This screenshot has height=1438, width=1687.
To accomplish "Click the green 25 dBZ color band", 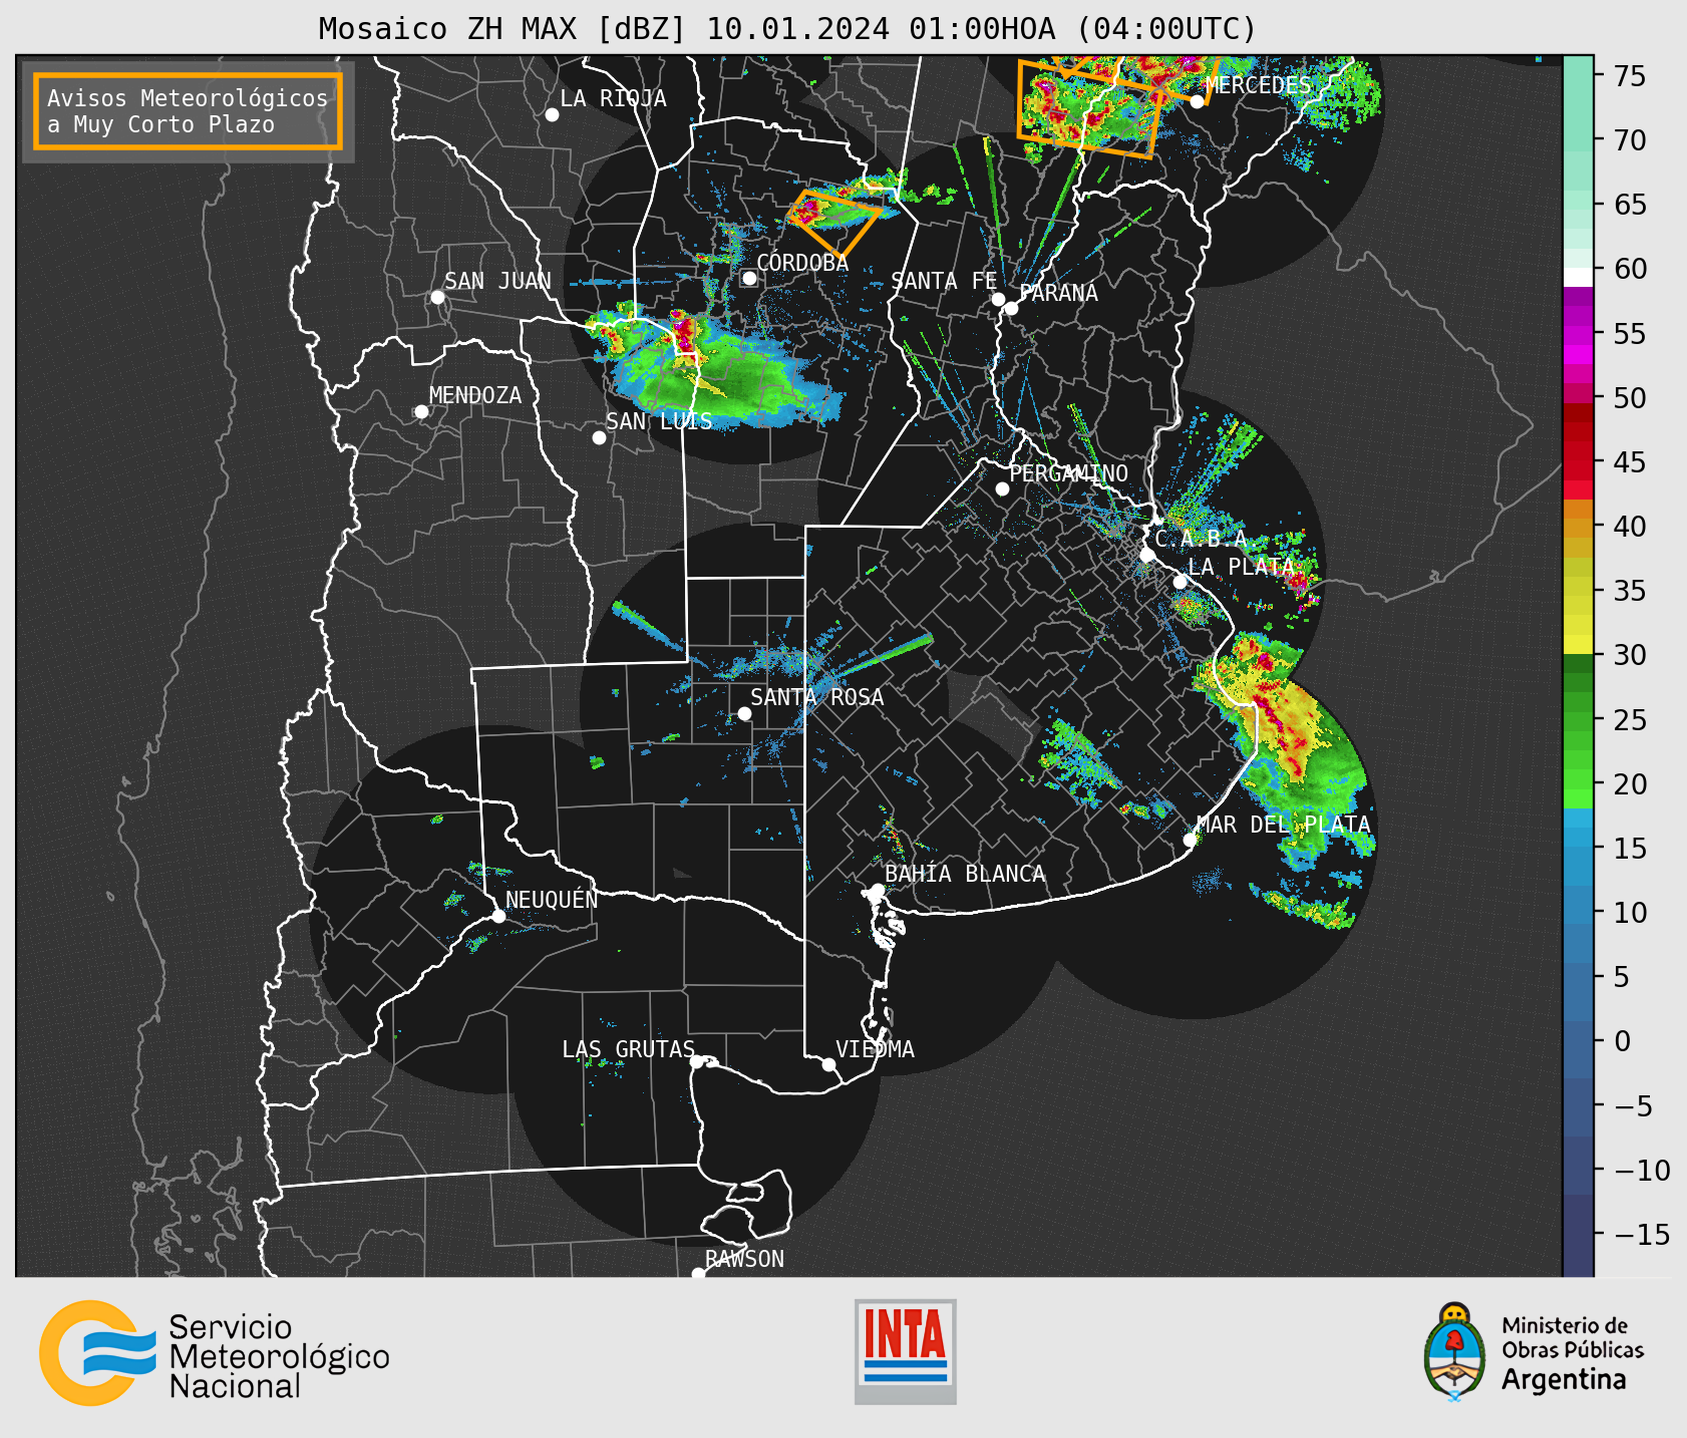I will pyautogui.click(x=1578, y=720).
